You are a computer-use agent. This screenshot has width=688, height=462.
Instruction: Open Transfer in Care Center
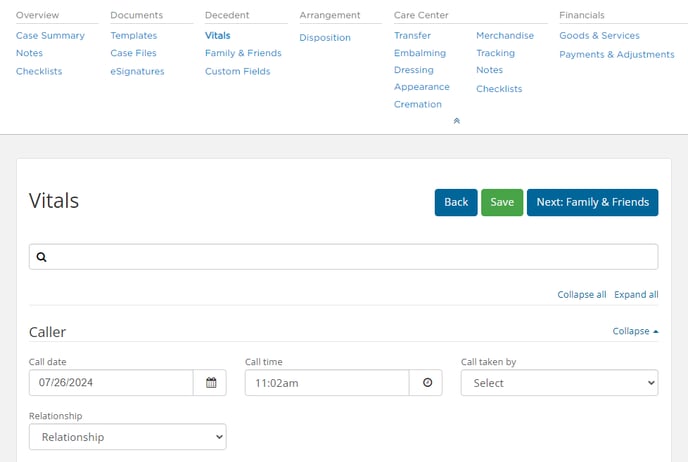[x=412, y=36]
